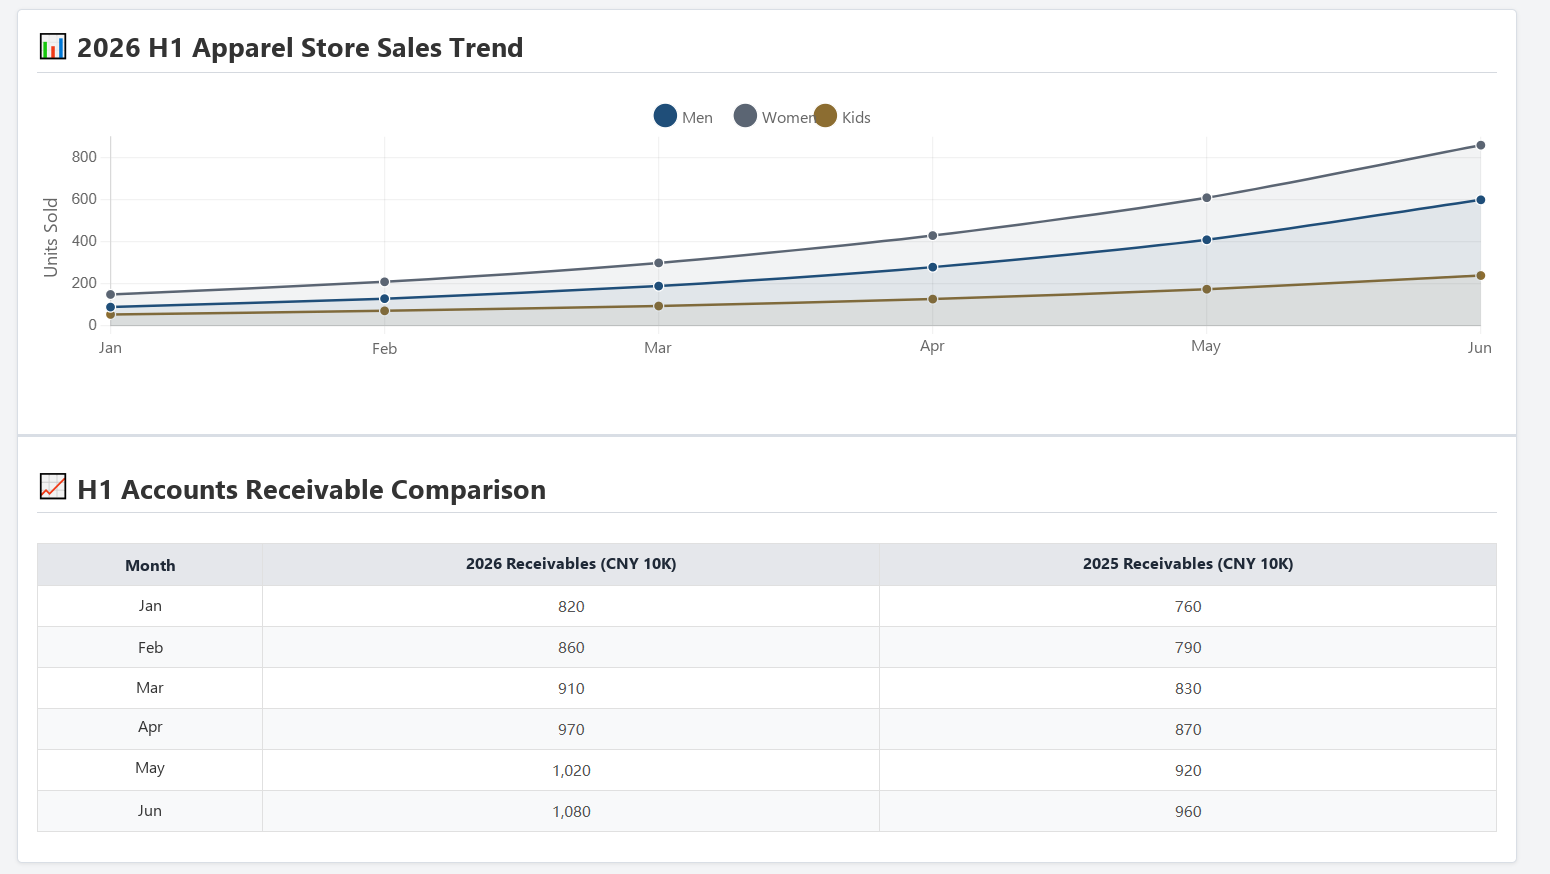Click the 2026 Receivables column header
This screenshot has width=1550, height=874.
(x=571, y=564)
